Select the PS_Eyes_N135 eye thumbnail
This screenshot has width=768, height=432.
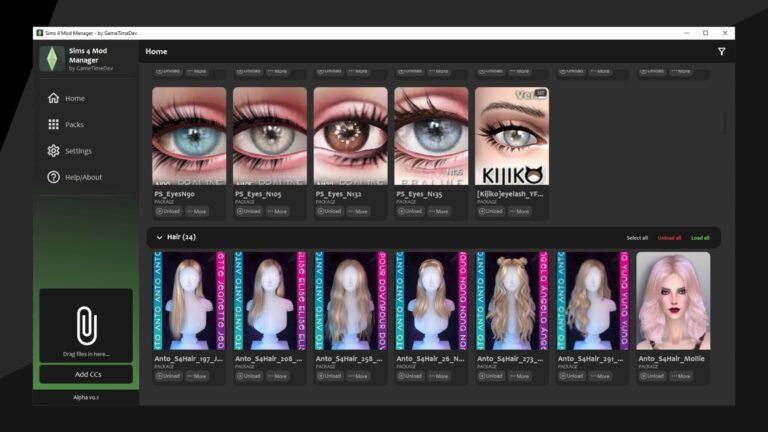(431, 135)
